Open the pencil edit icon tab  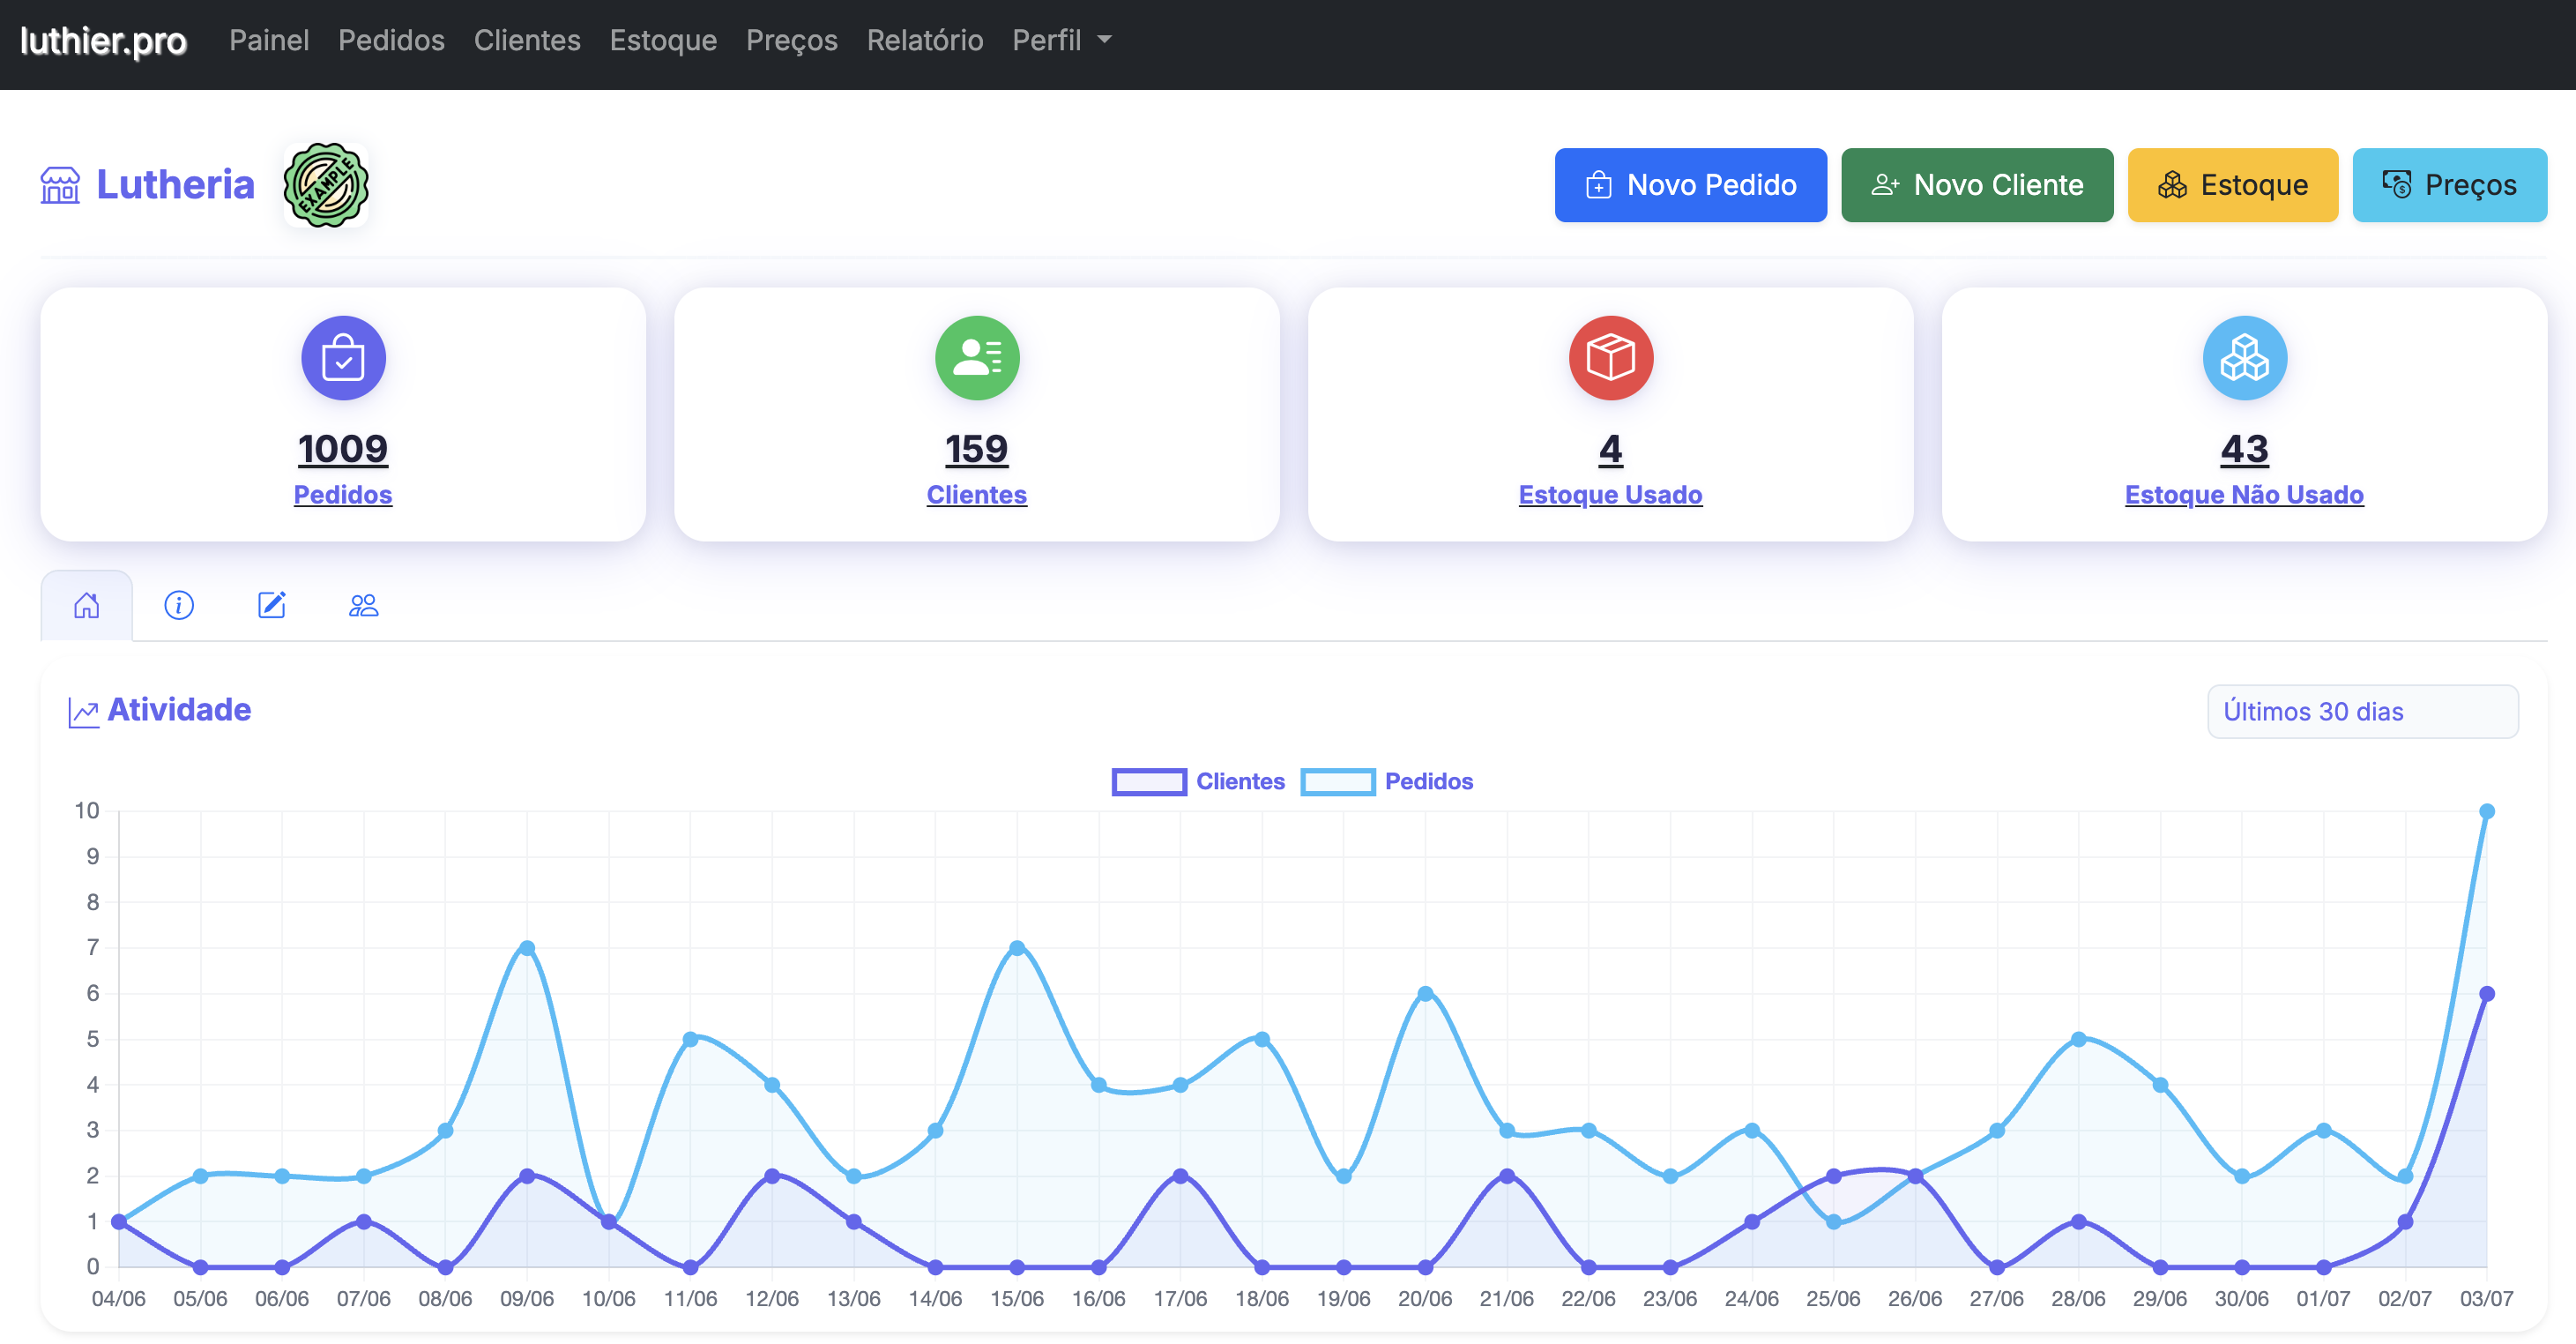click(271, 605)
